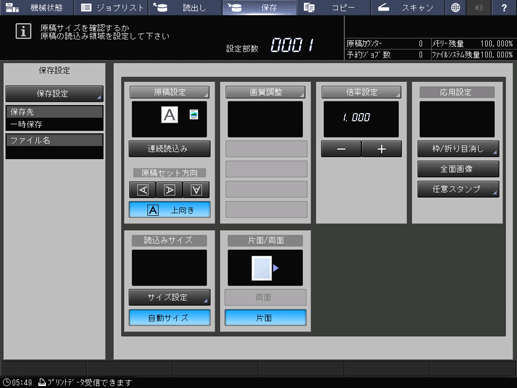Expand the 原稿設定 original settings button
The height and width of the screenshot is (388, 517).
[169, 92]
